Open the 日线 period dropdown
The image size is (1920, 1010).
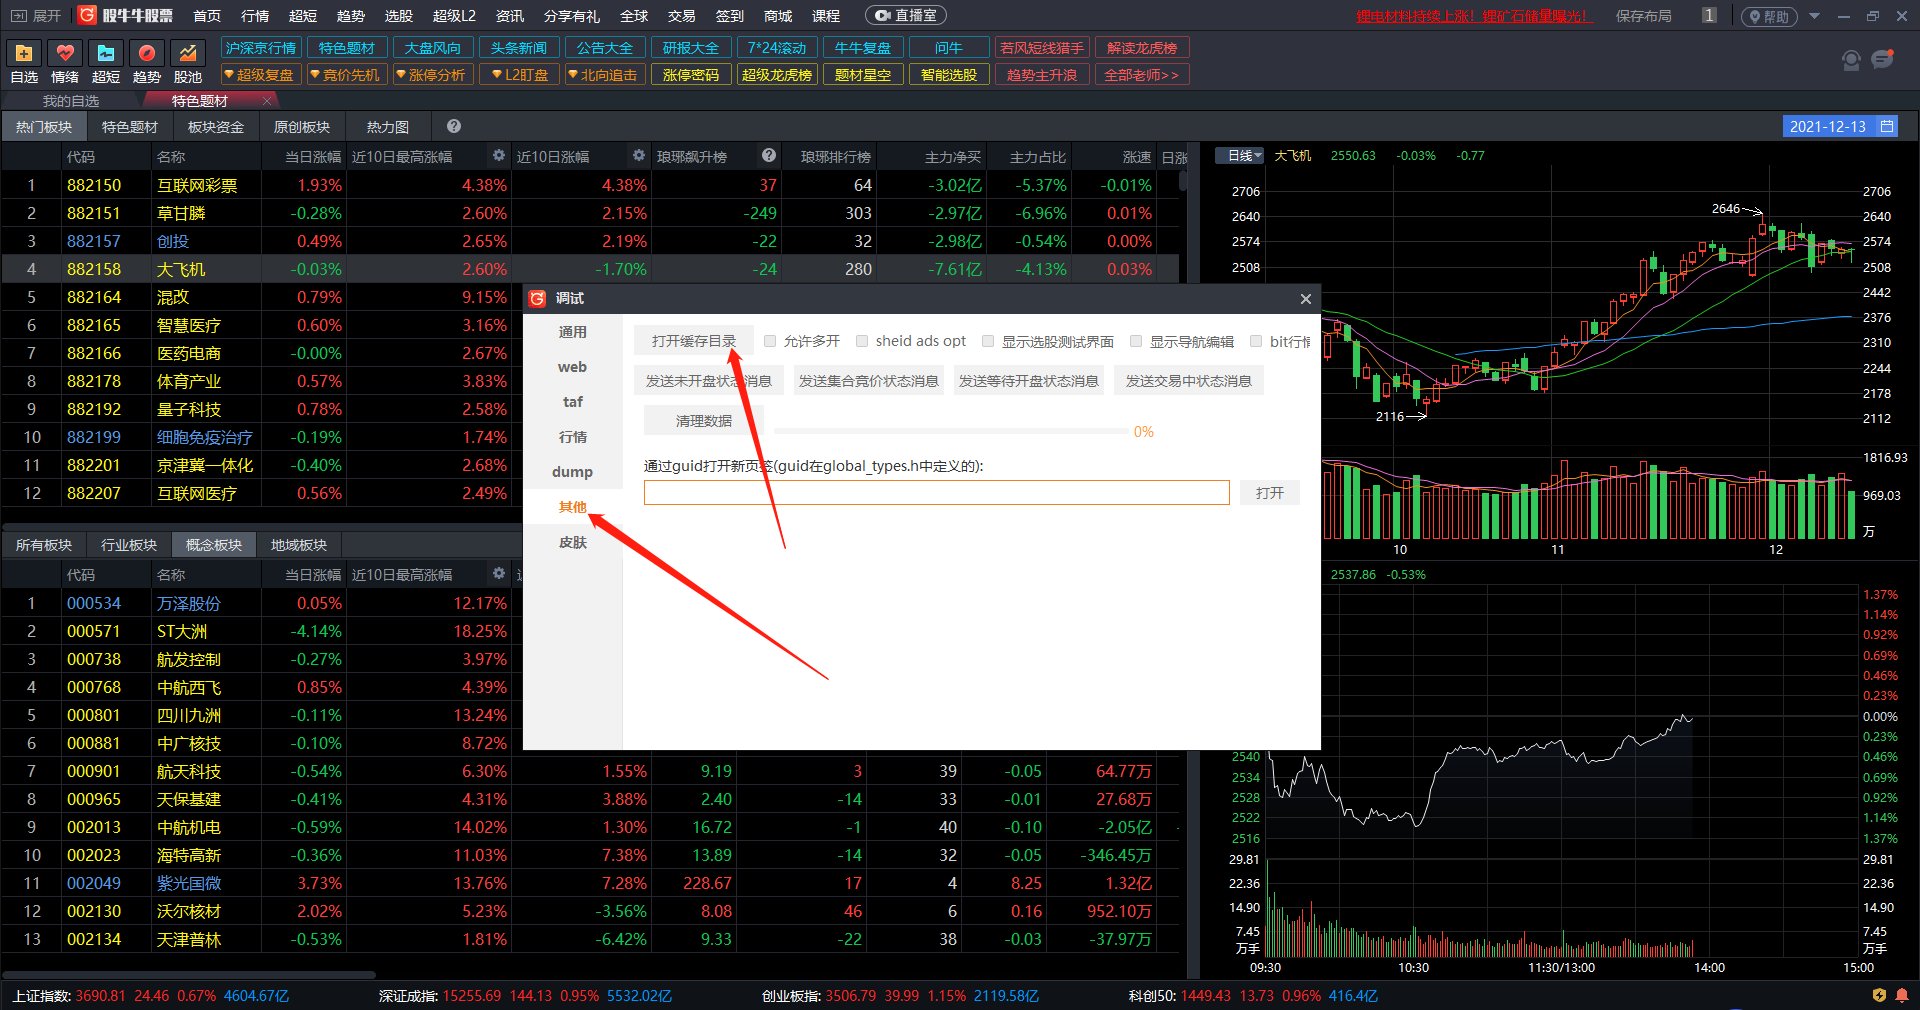point(1240,155)
